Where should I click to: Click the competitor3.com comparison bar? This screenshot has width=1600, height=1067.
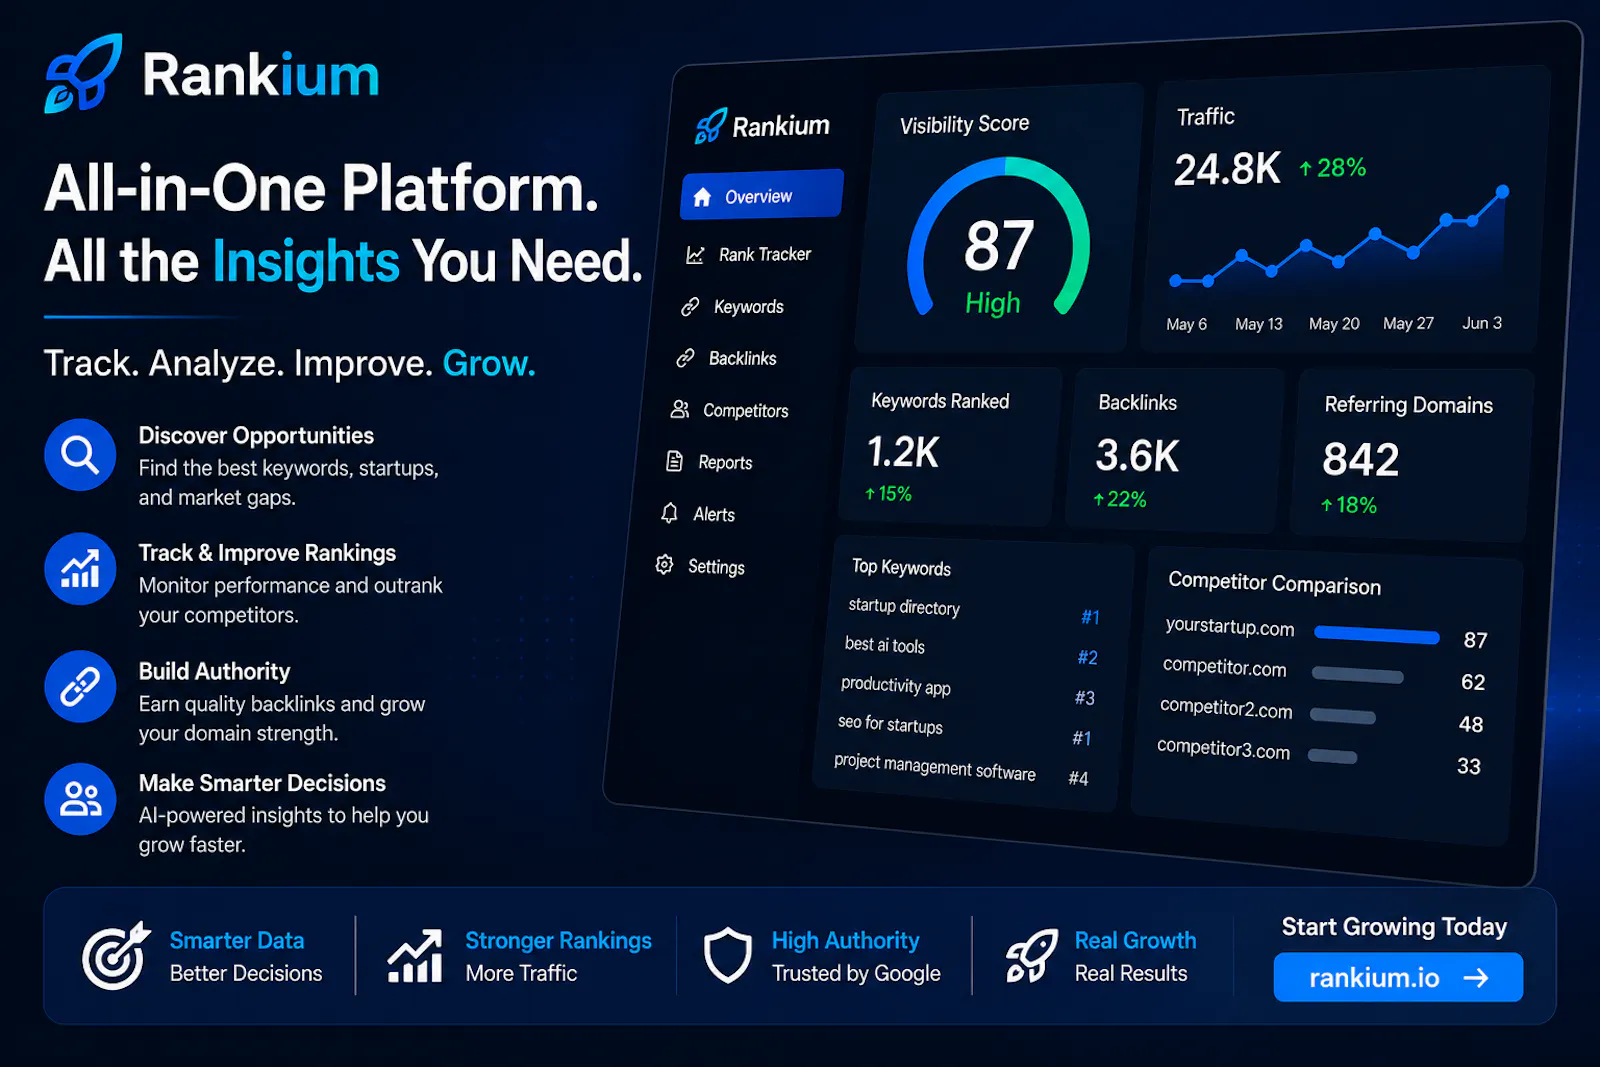pos(1332,757)
